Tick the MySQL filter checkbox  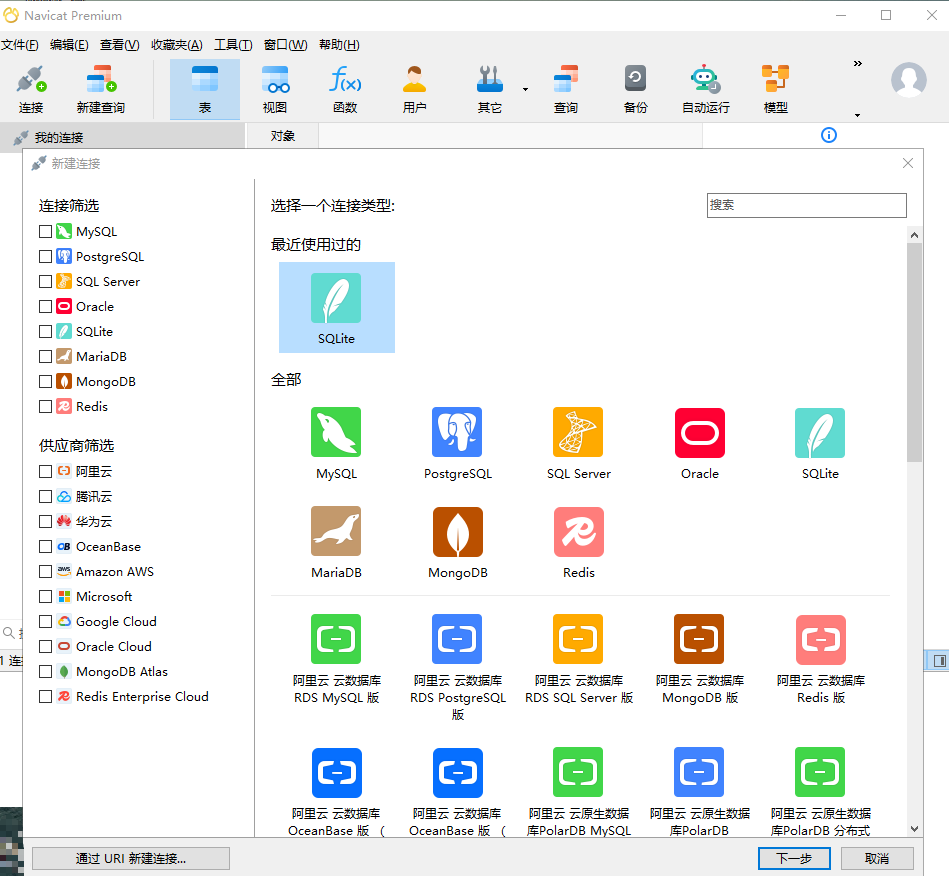(45, 231)
